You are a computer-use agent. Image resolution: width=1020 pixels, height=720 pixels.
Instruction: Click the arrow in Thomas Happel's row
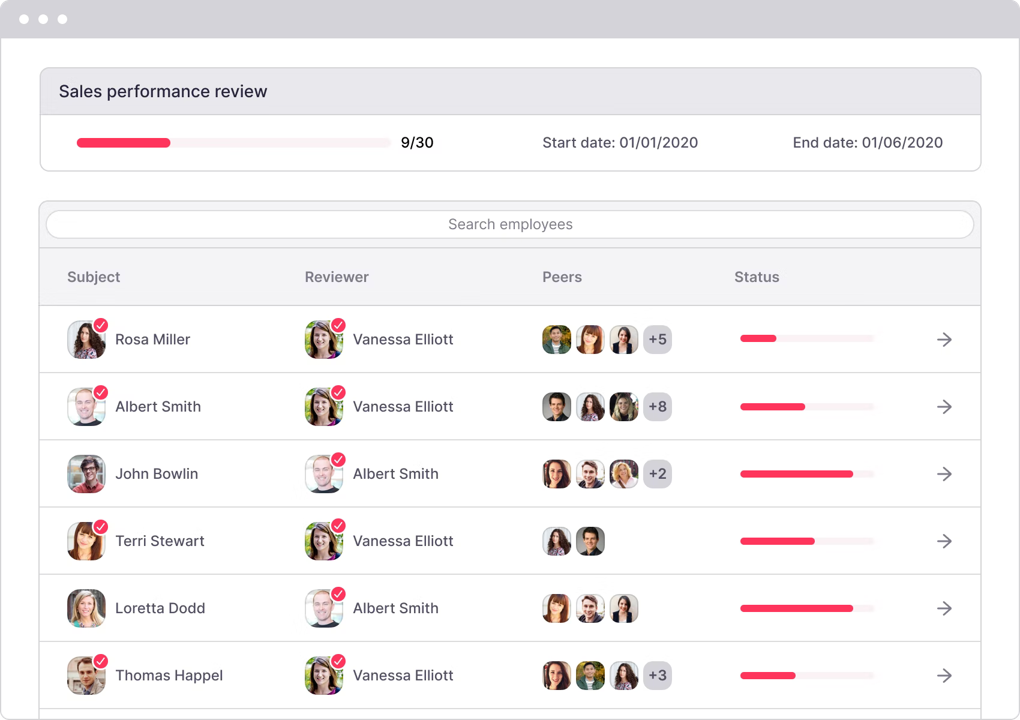click(943, 675)
